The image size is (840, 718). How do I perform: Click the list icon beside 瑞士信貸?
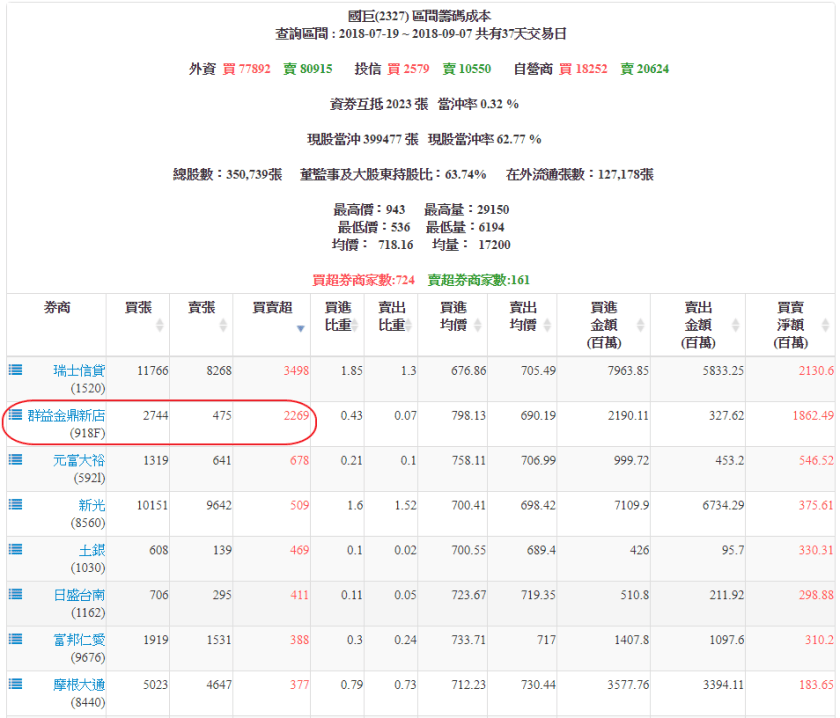tap(15, 369)
